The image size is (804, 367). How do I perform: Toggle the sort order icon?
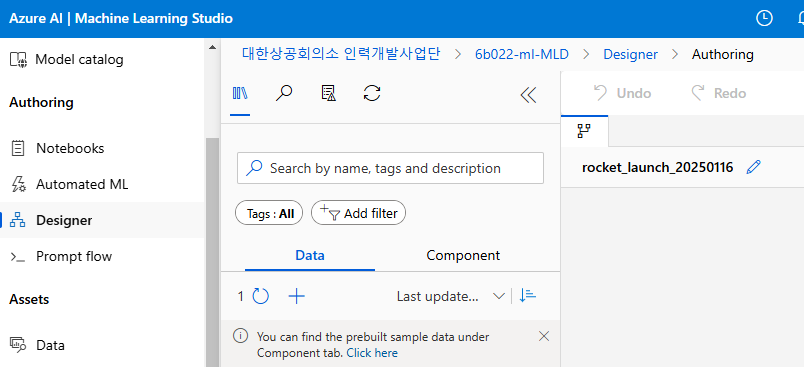(x=528, y=296)
